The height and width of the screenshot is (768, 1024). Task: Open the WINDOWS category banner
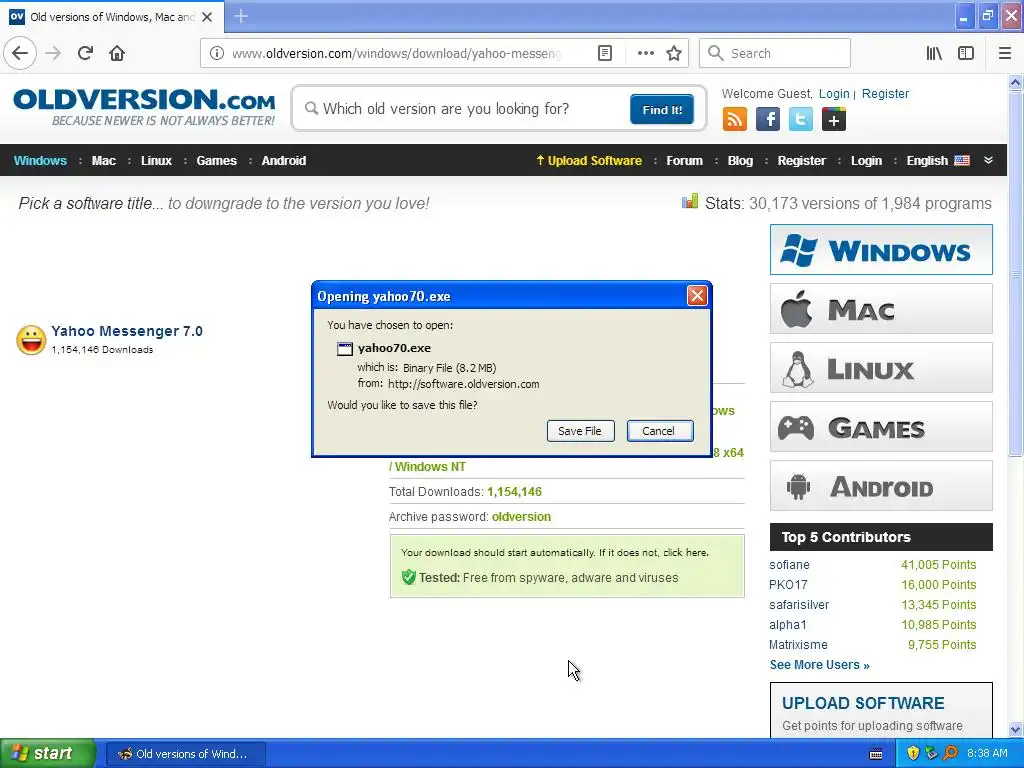tap(881, 249)
